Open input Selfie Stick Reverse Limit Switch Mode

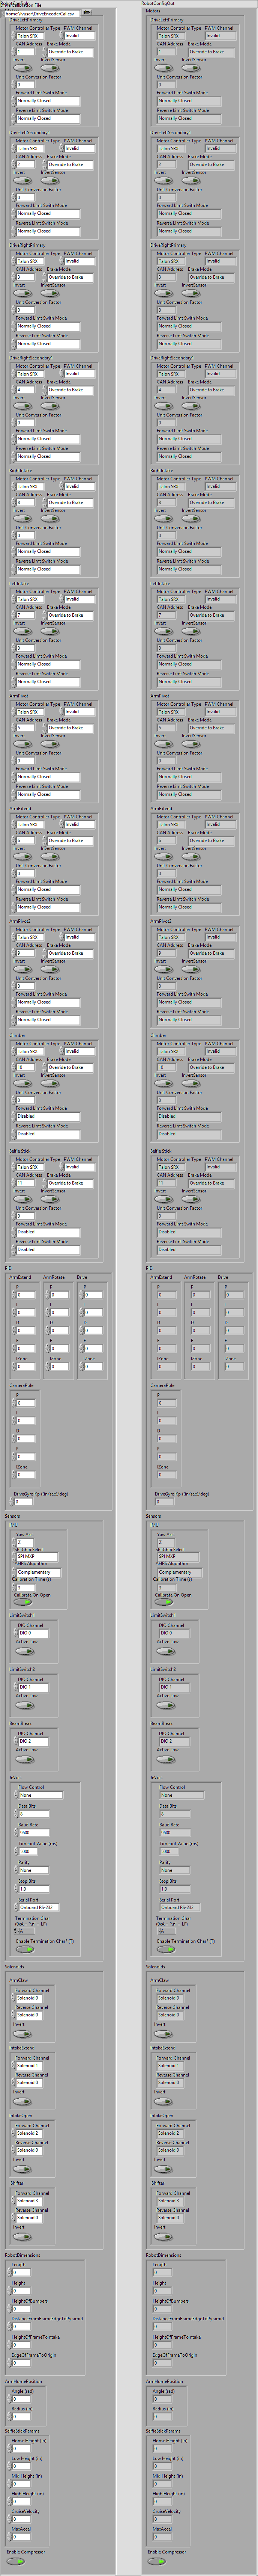[x=46, y=1250]
